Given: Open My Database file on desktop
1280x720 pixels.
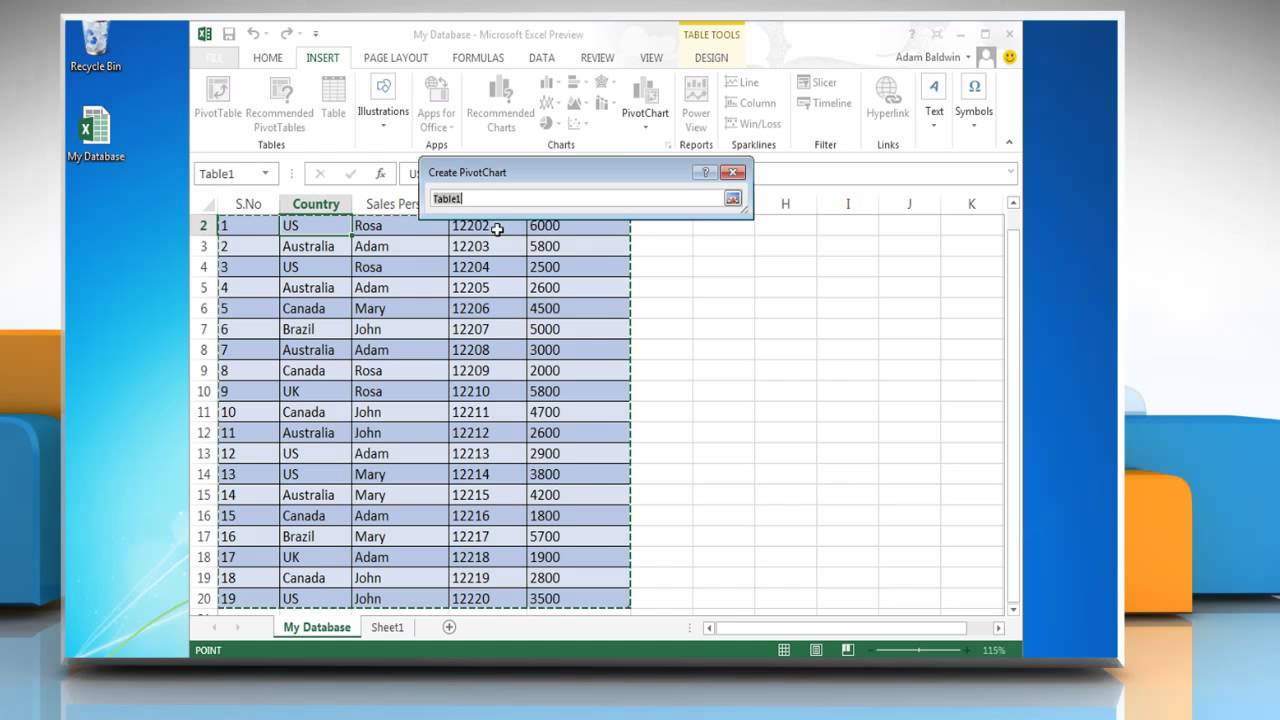Looking at the screenshot, I should [x=96, y=134].
